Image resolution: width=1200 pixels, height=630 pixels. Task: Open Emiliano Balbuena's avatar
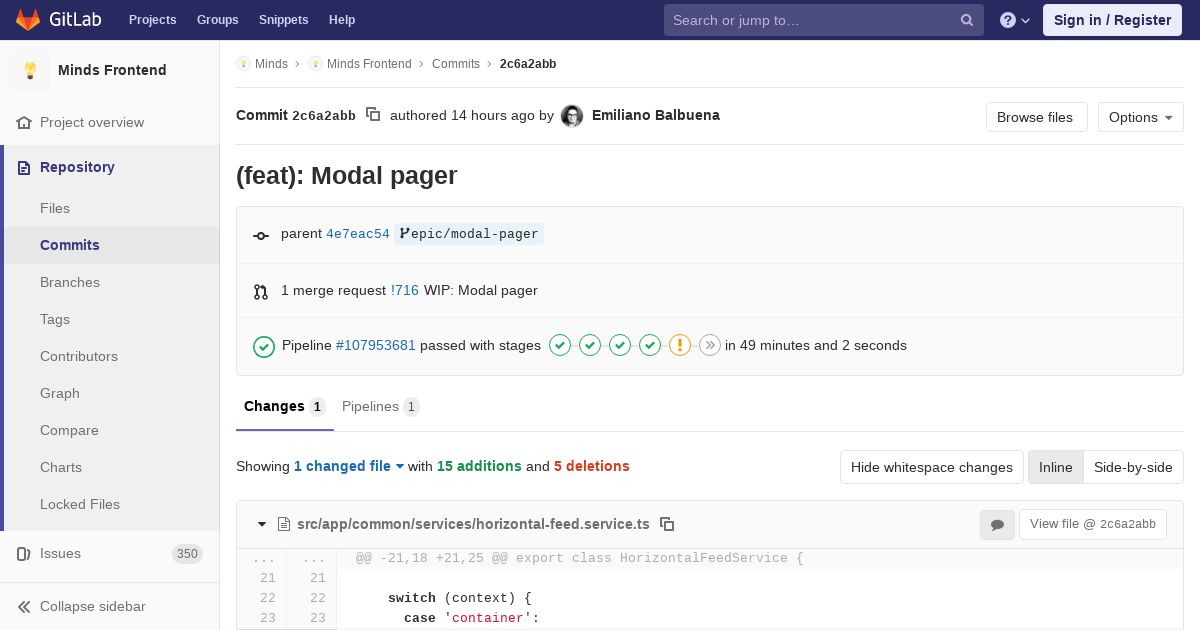tap(572, 116)
